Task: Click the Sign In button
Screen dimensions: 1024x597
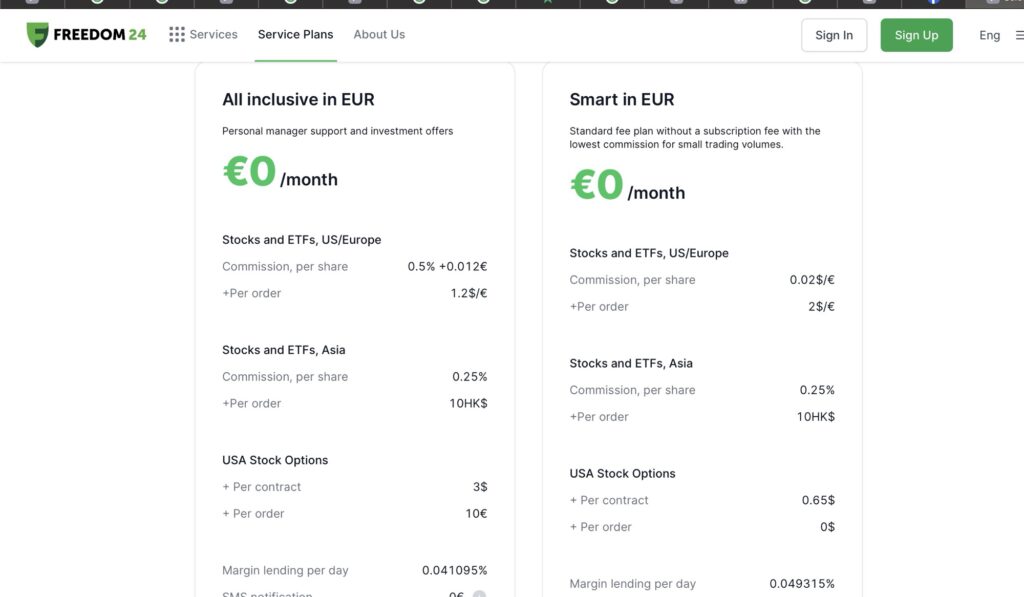Action: coord(834,35)
